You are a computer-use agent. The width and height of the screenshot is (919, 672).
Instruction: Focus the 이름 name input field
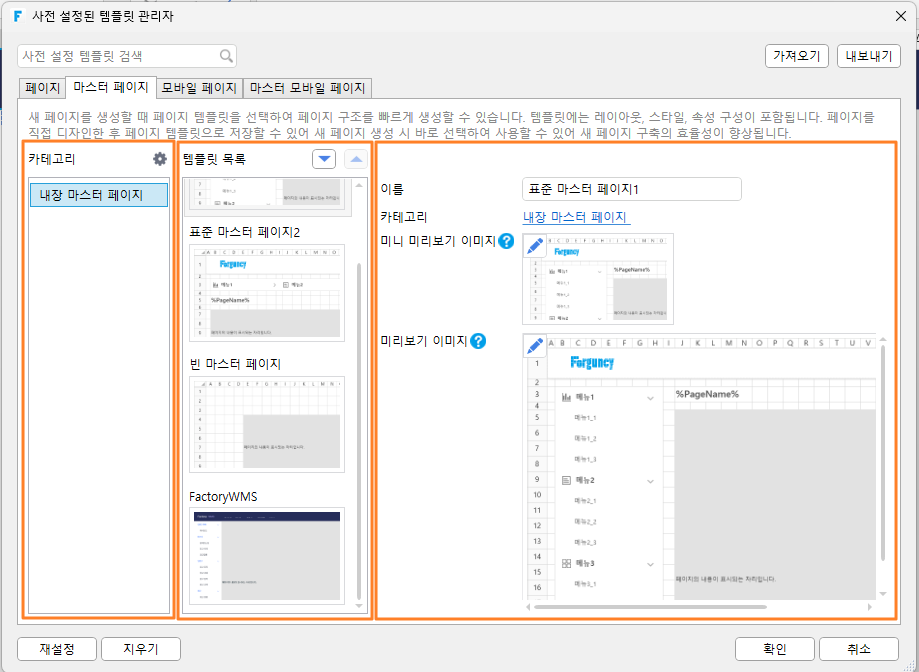tap(631, 189)
